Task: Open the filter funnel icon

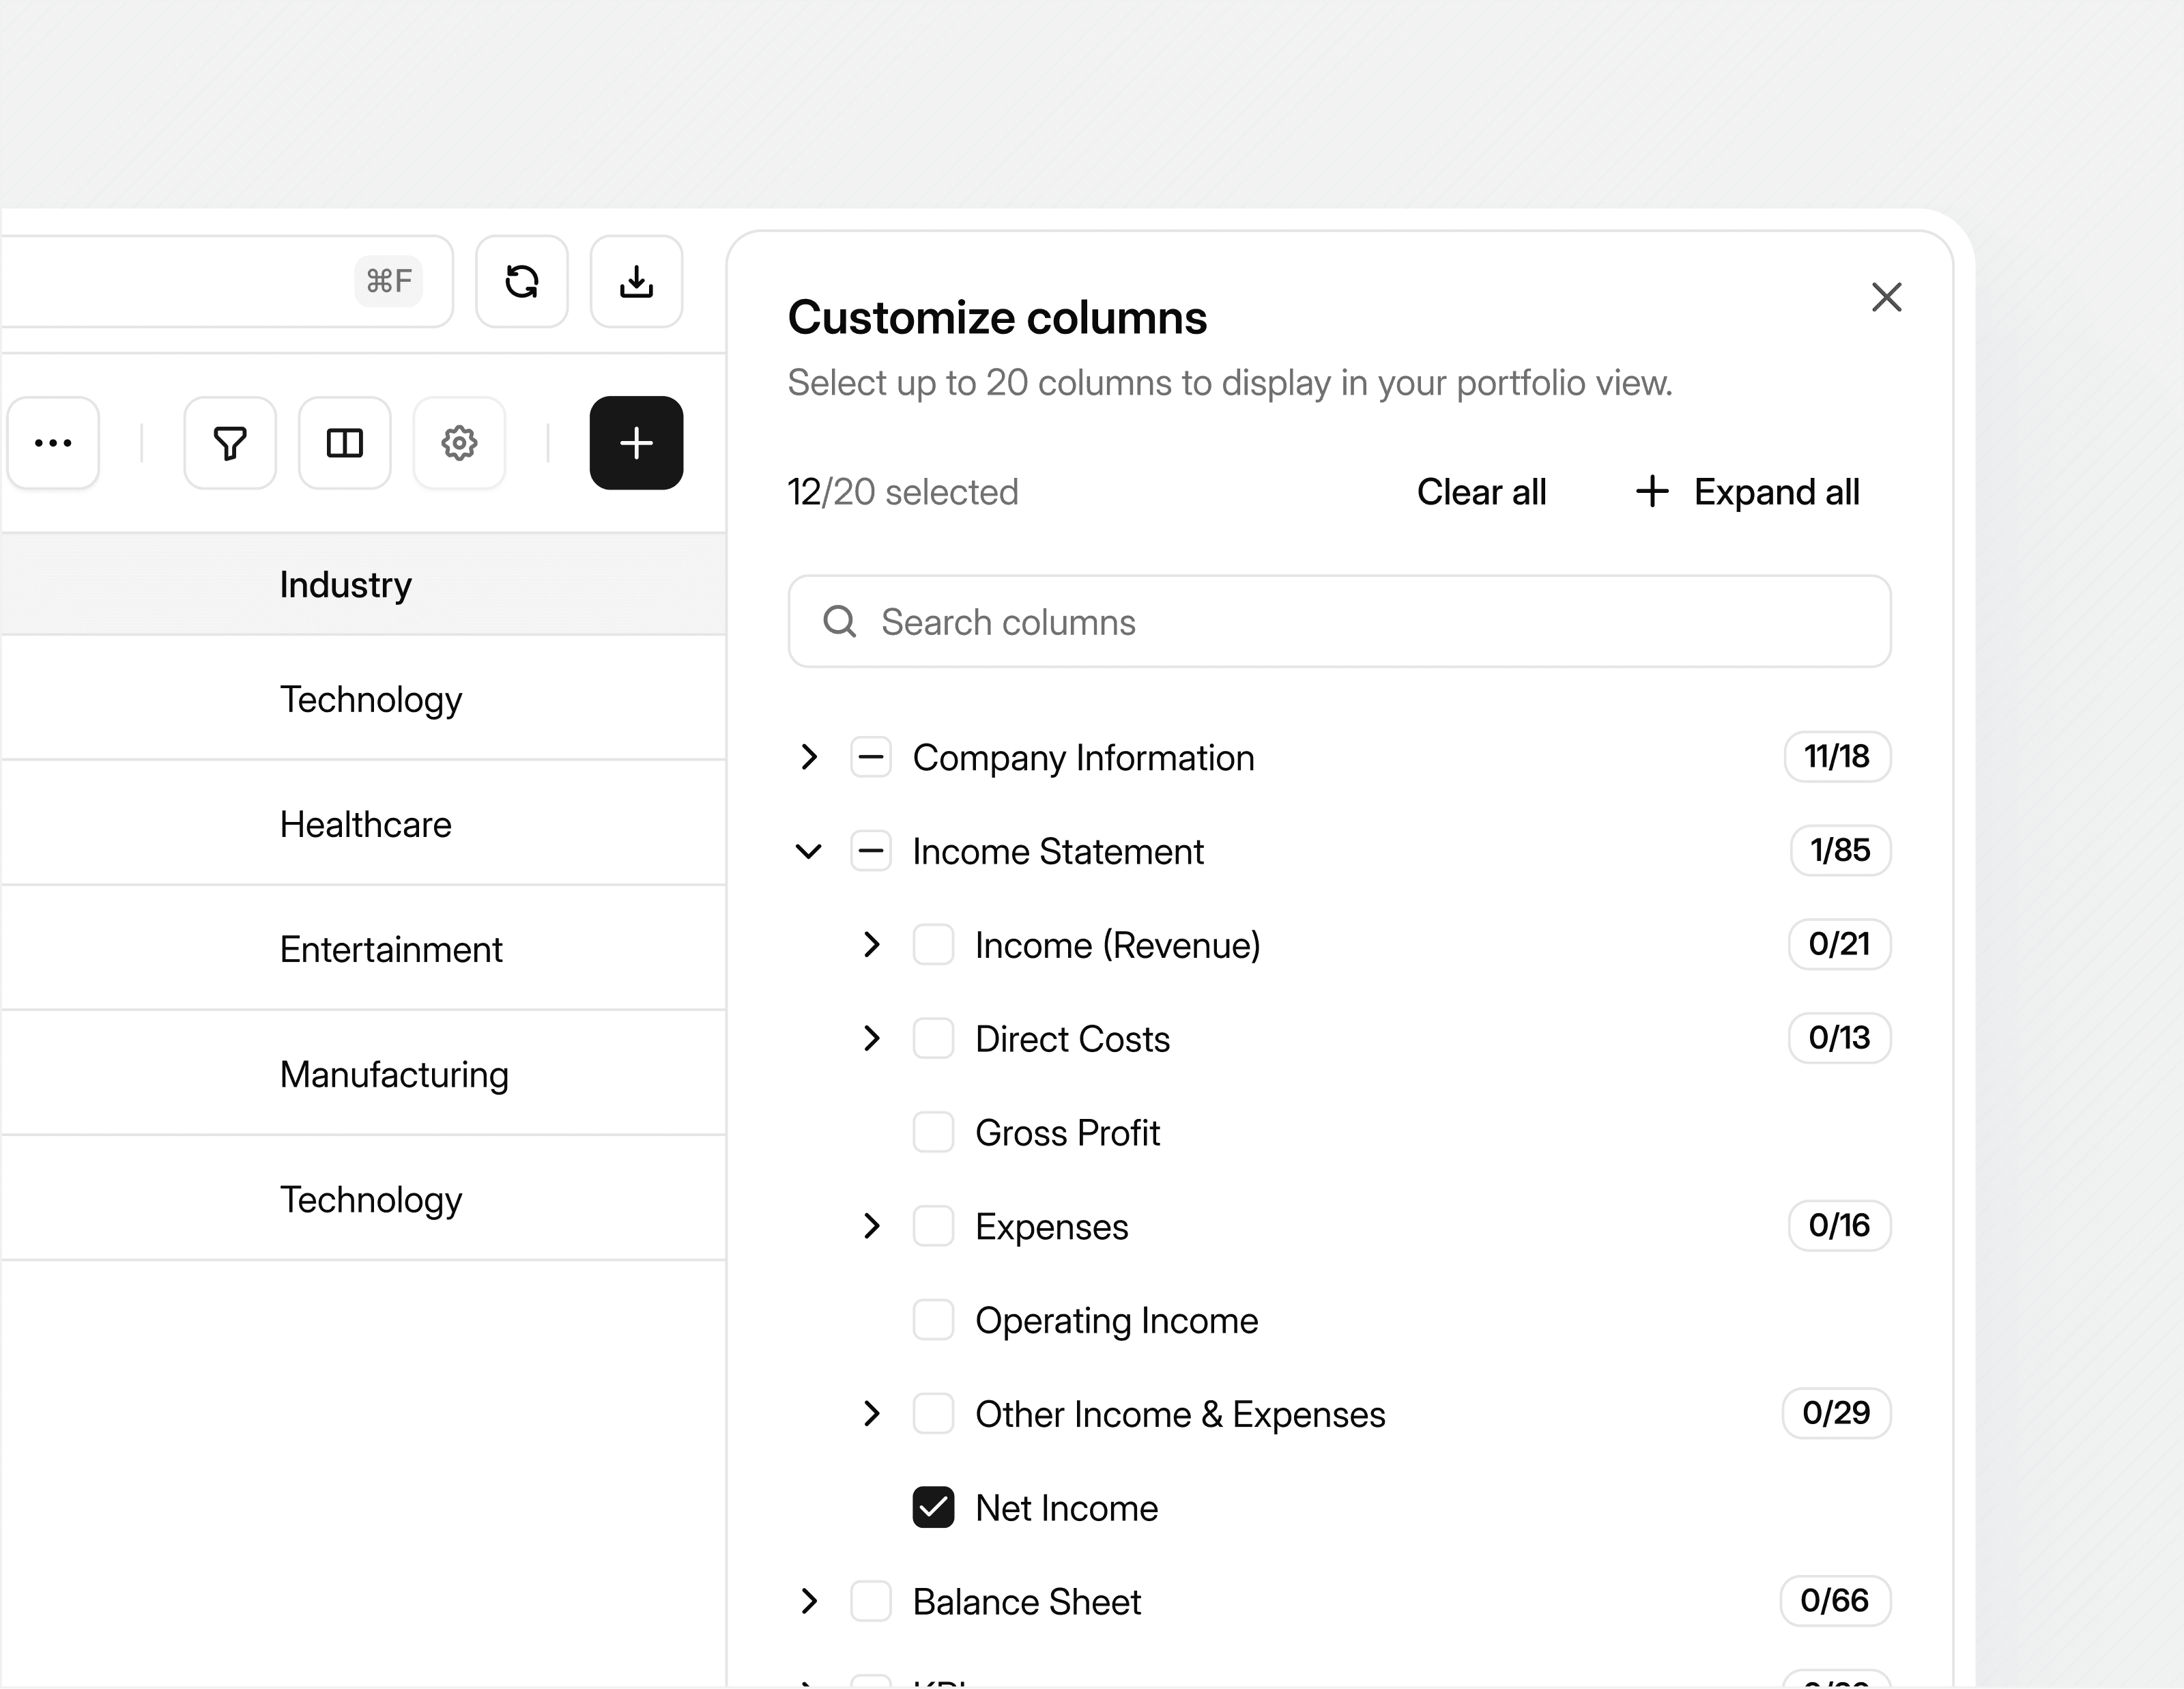Action: tap(230, 443)
